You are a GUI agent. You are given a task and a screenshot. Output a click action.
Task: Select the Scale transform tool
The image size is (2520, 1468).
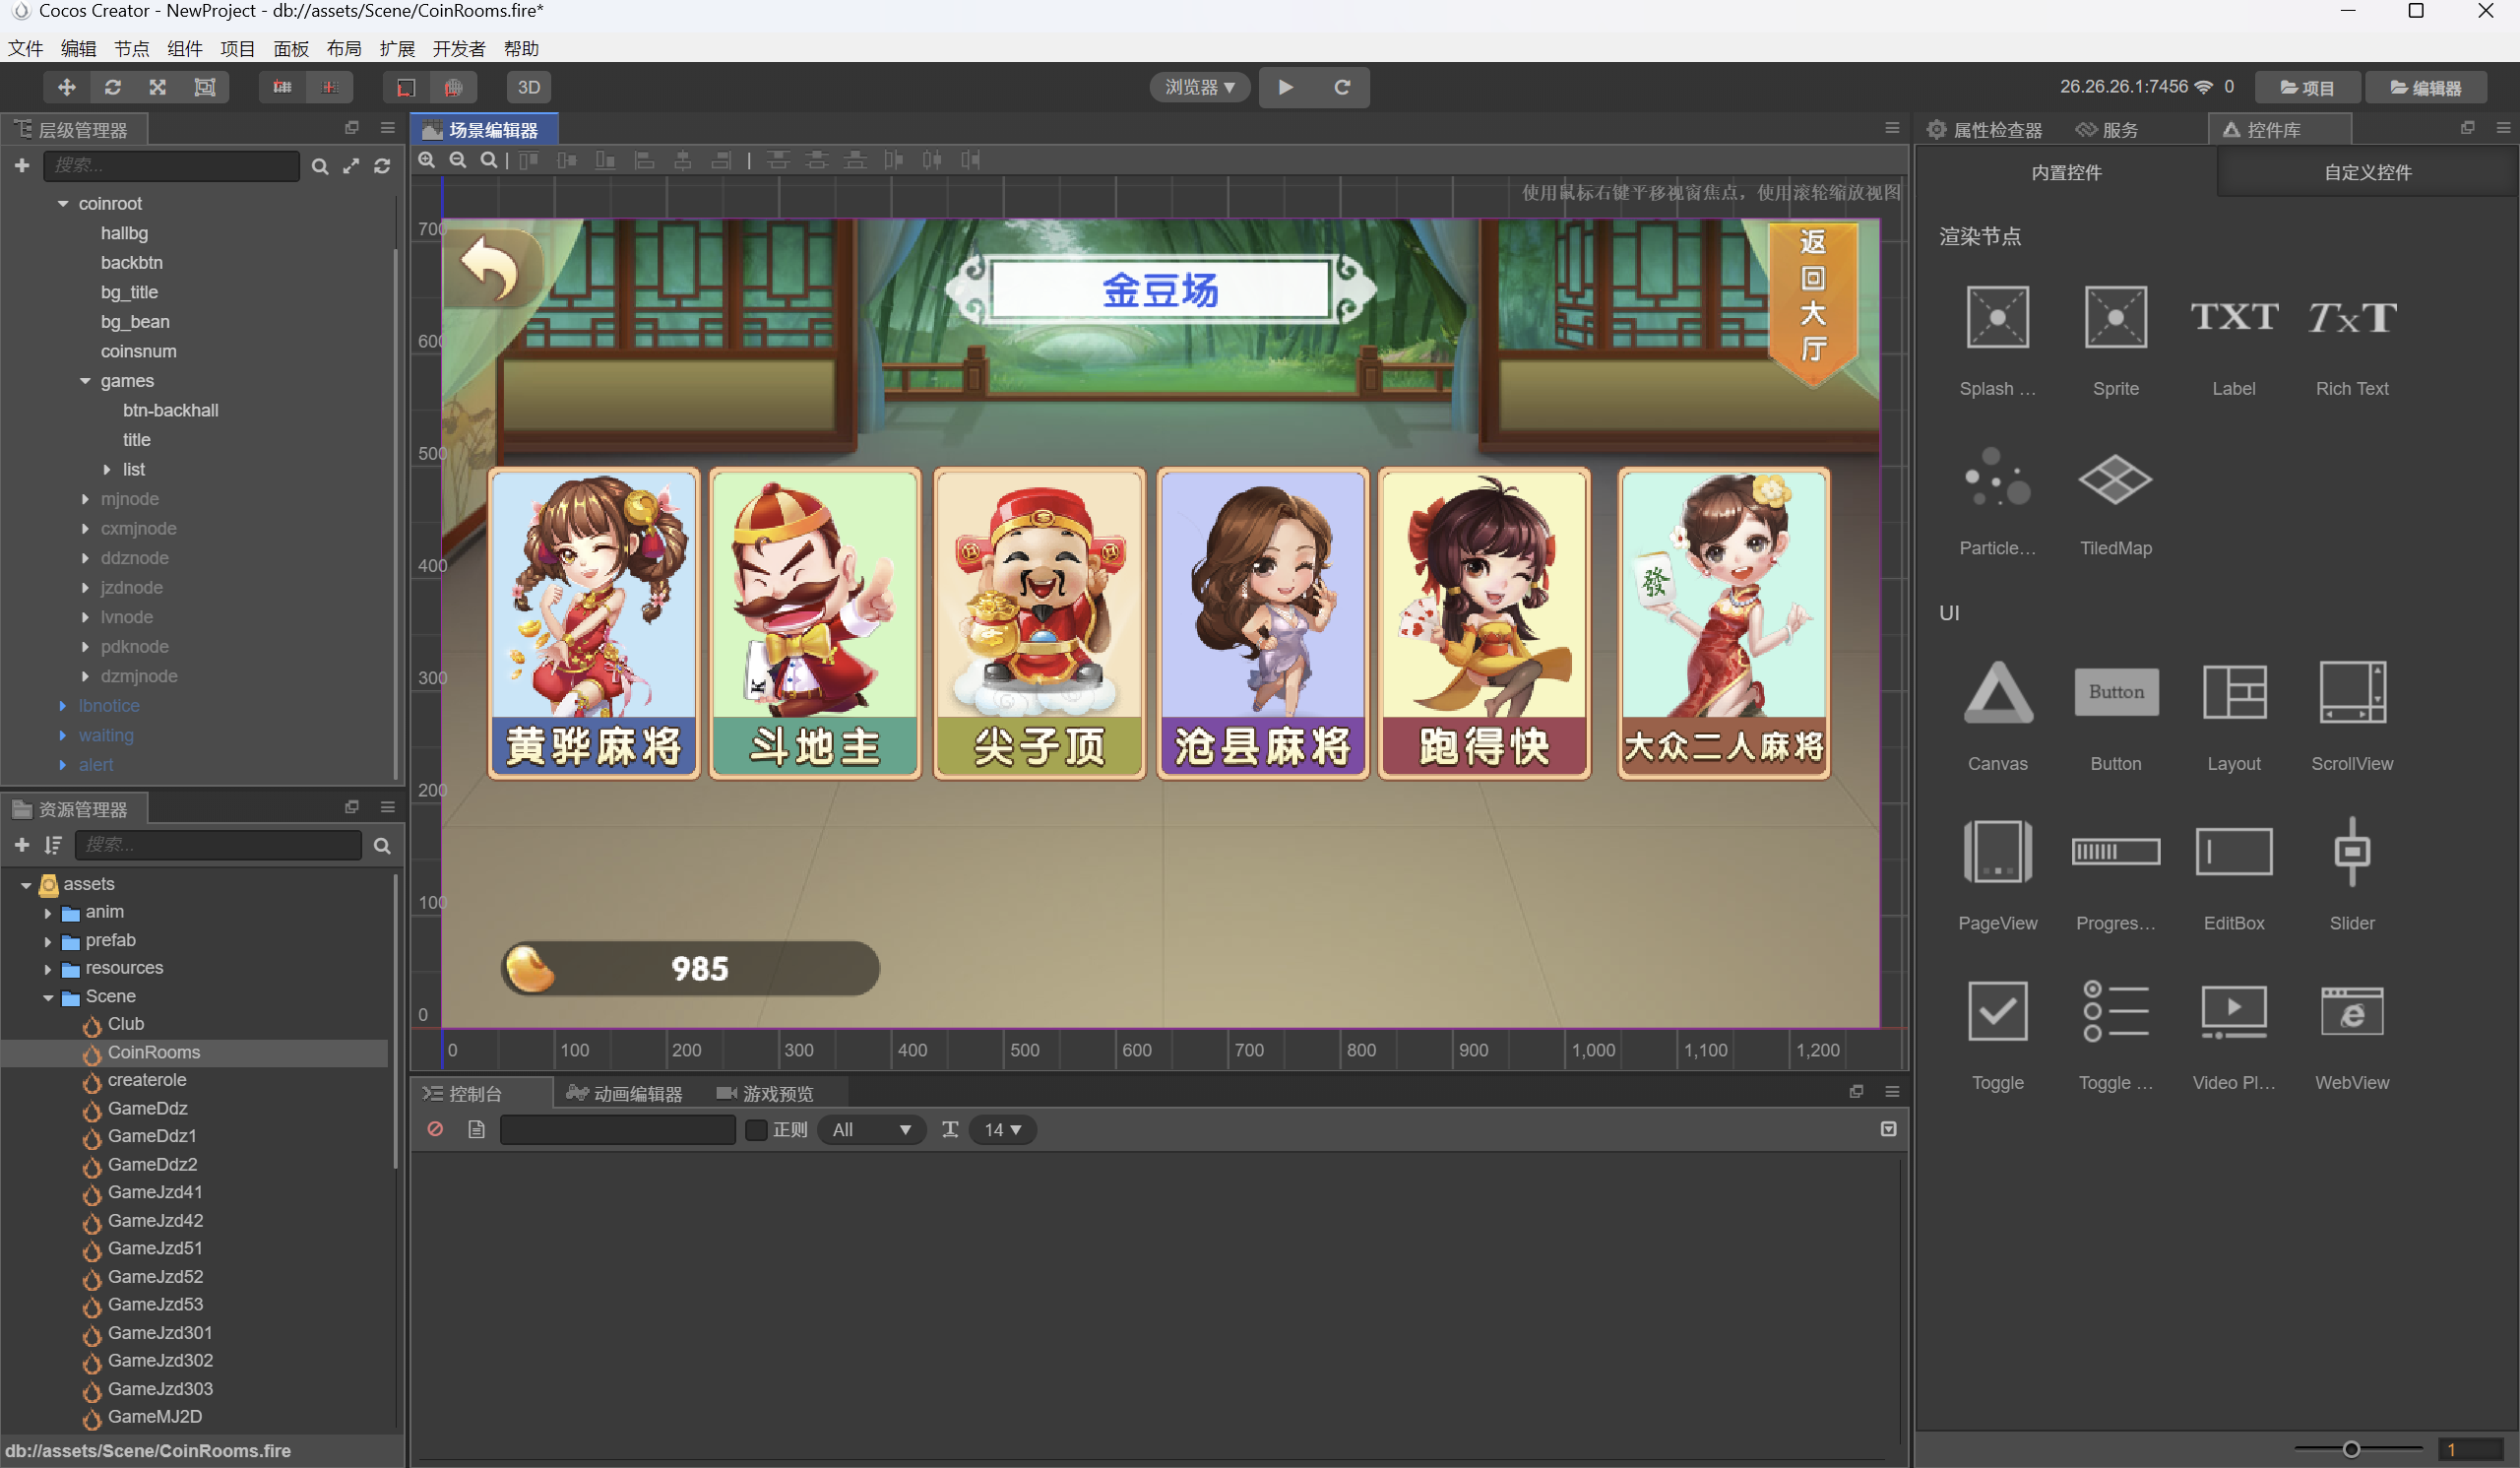[x=157, y=87]
